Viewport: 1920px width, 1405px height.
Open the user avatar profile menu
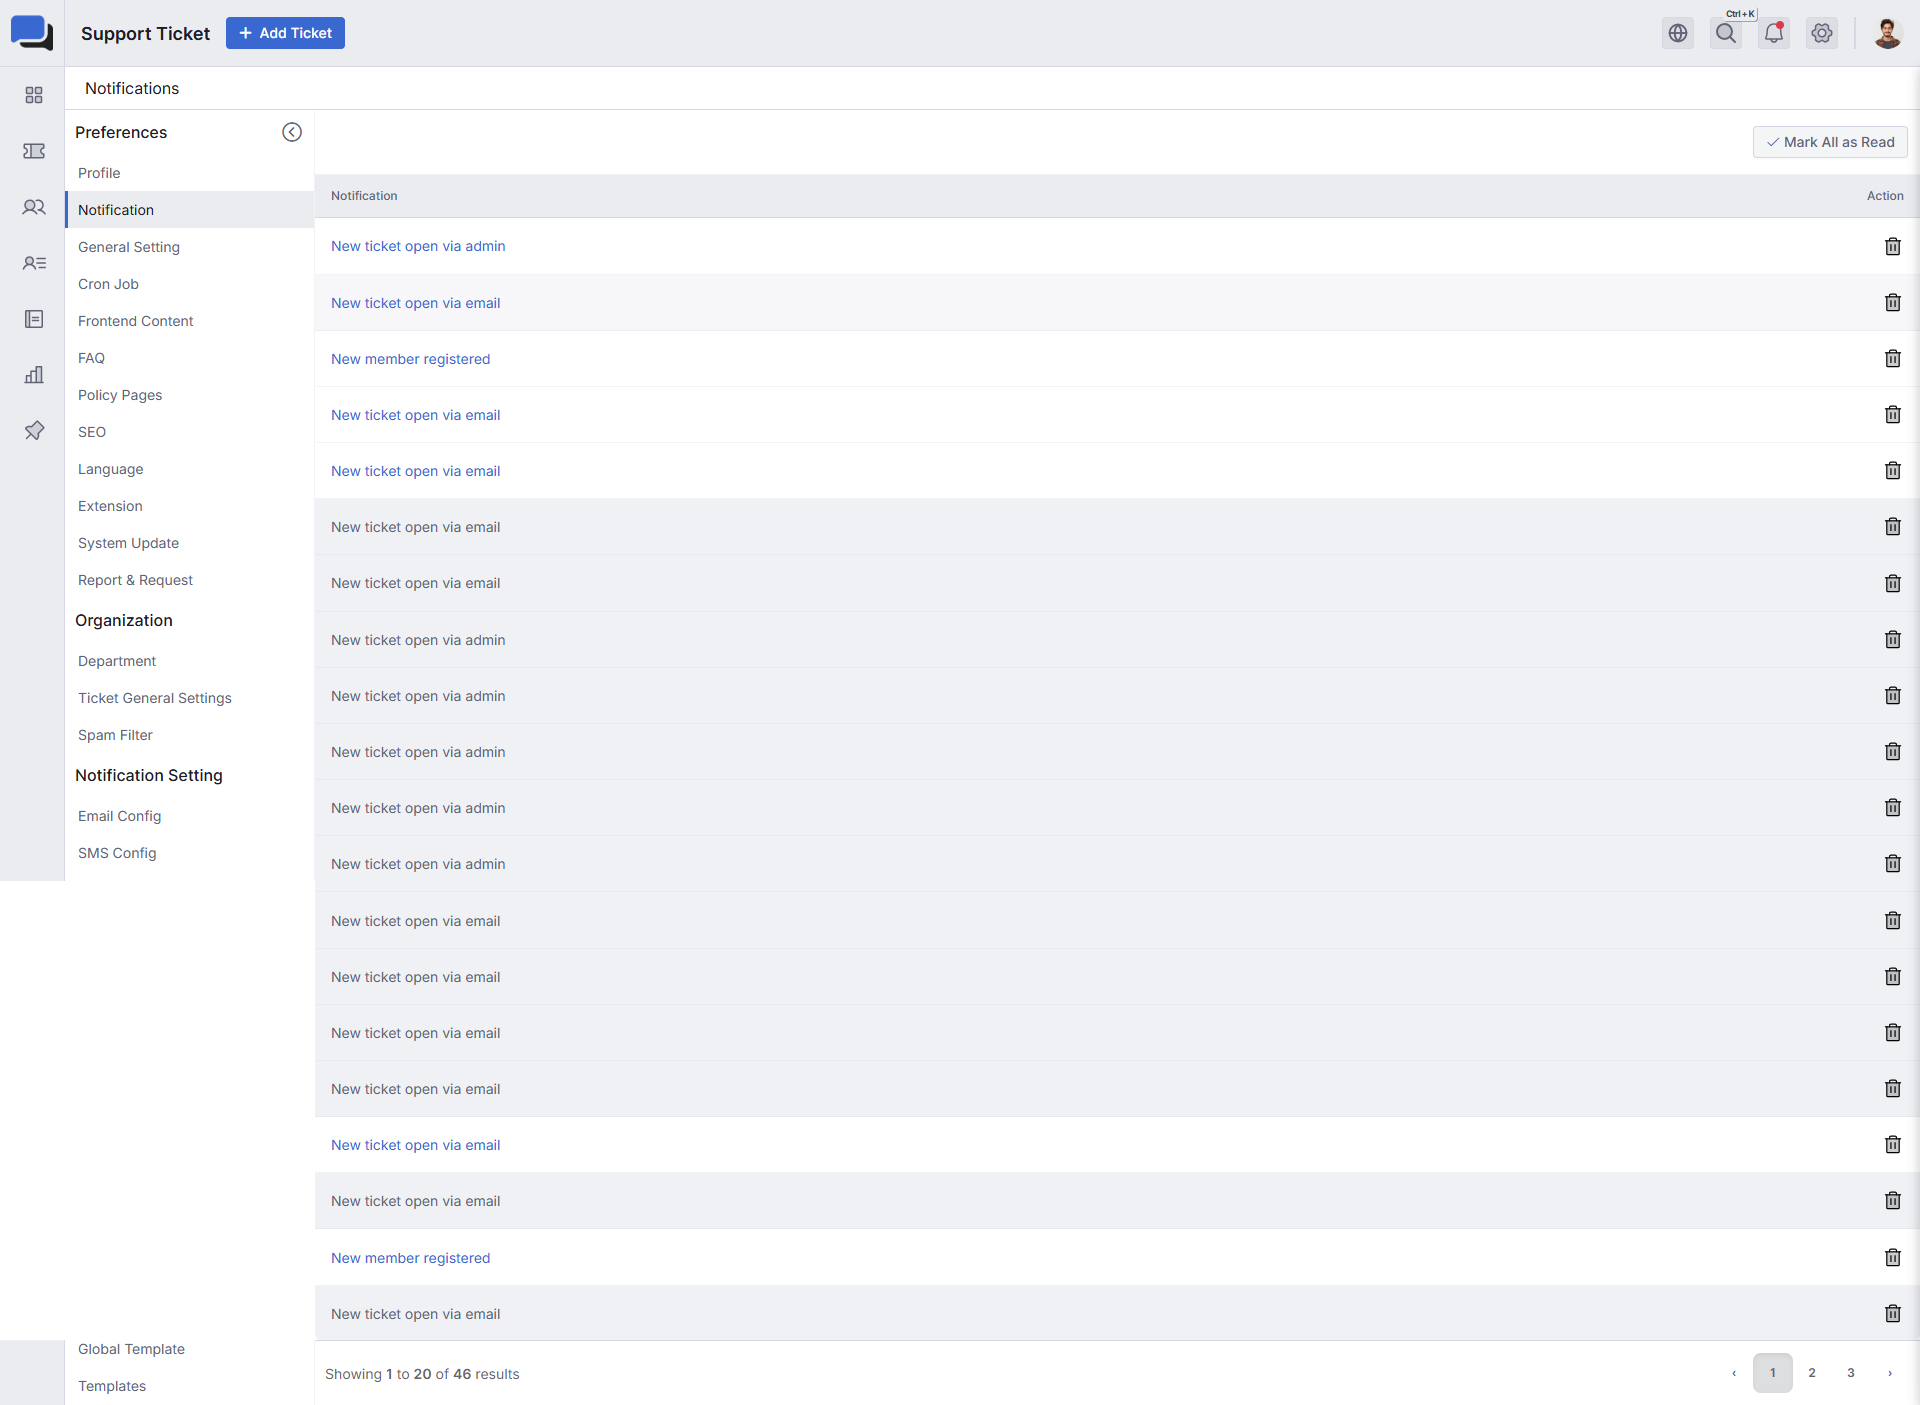tap(1887, 33)
